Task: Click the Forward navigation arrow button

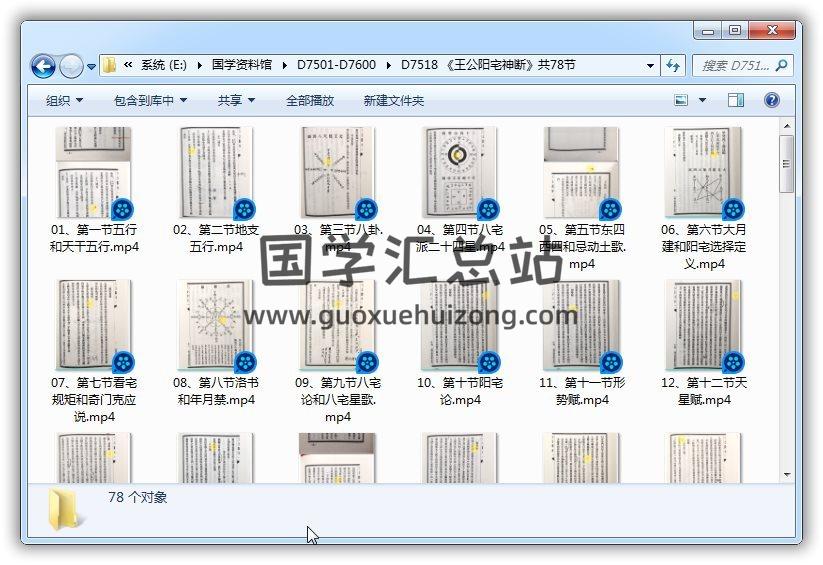Action: (71, 66)
